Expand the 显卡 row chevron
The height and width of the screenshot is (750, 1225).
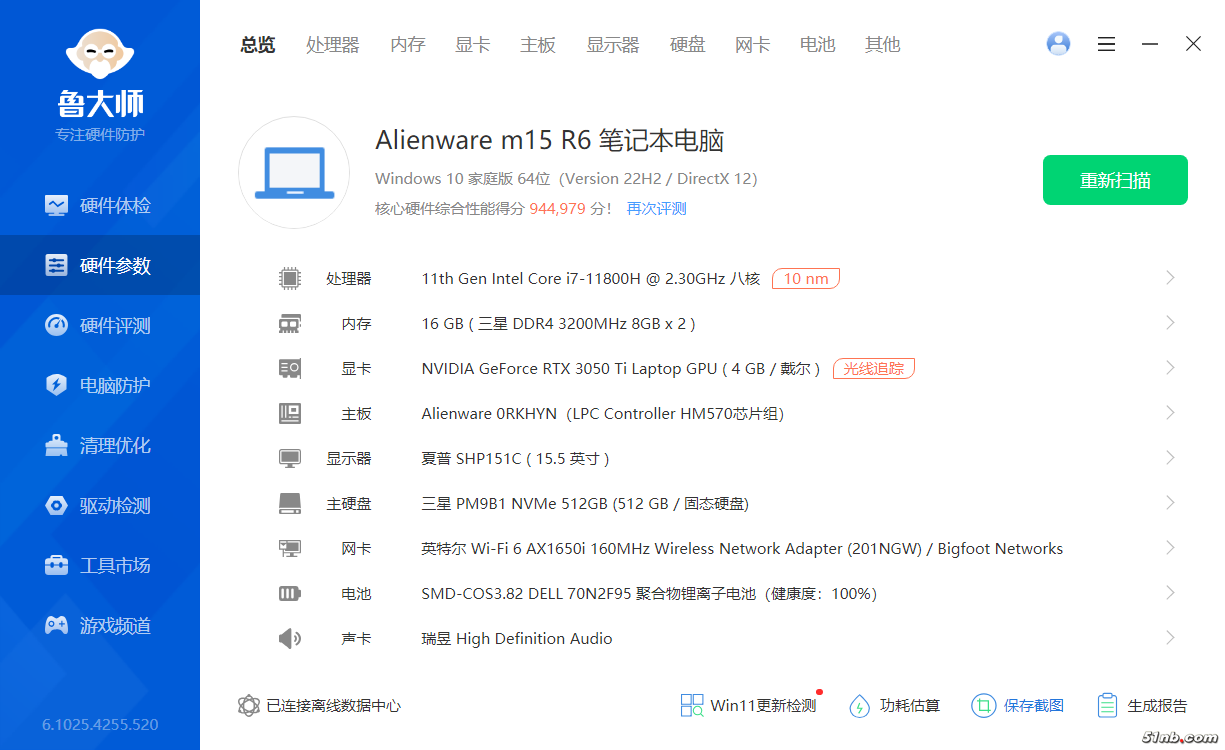(x=1170, y=368)
